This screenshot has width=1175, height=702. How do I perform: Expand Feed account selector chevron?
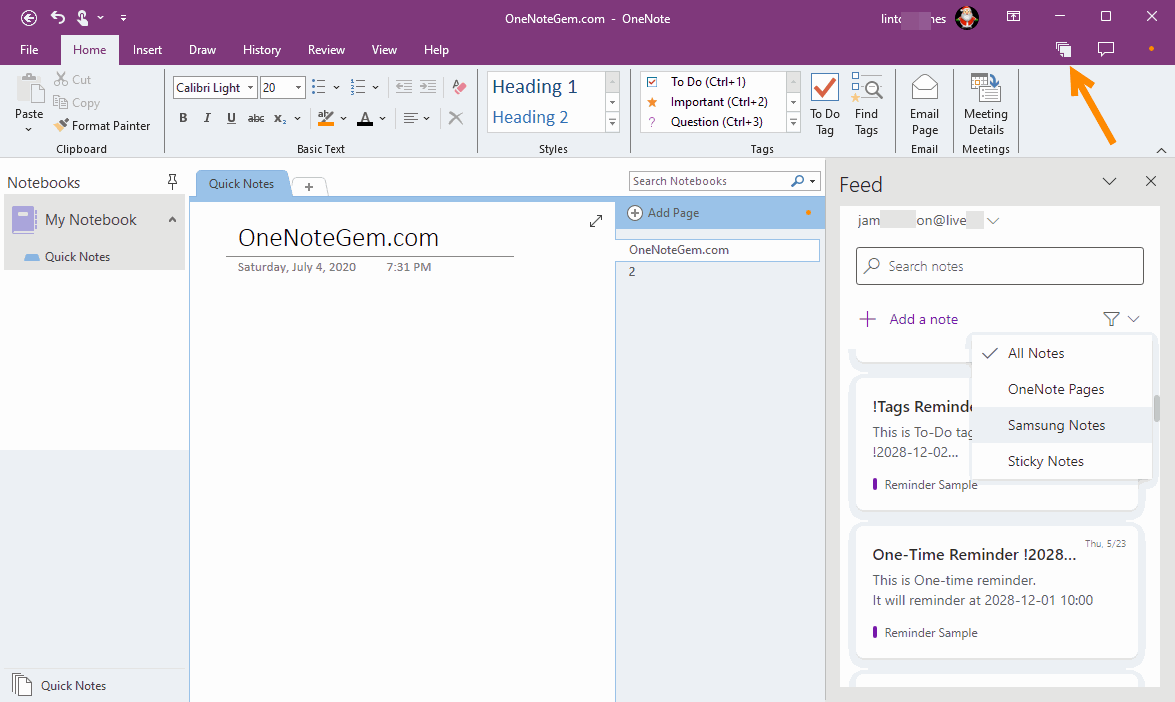993,220
